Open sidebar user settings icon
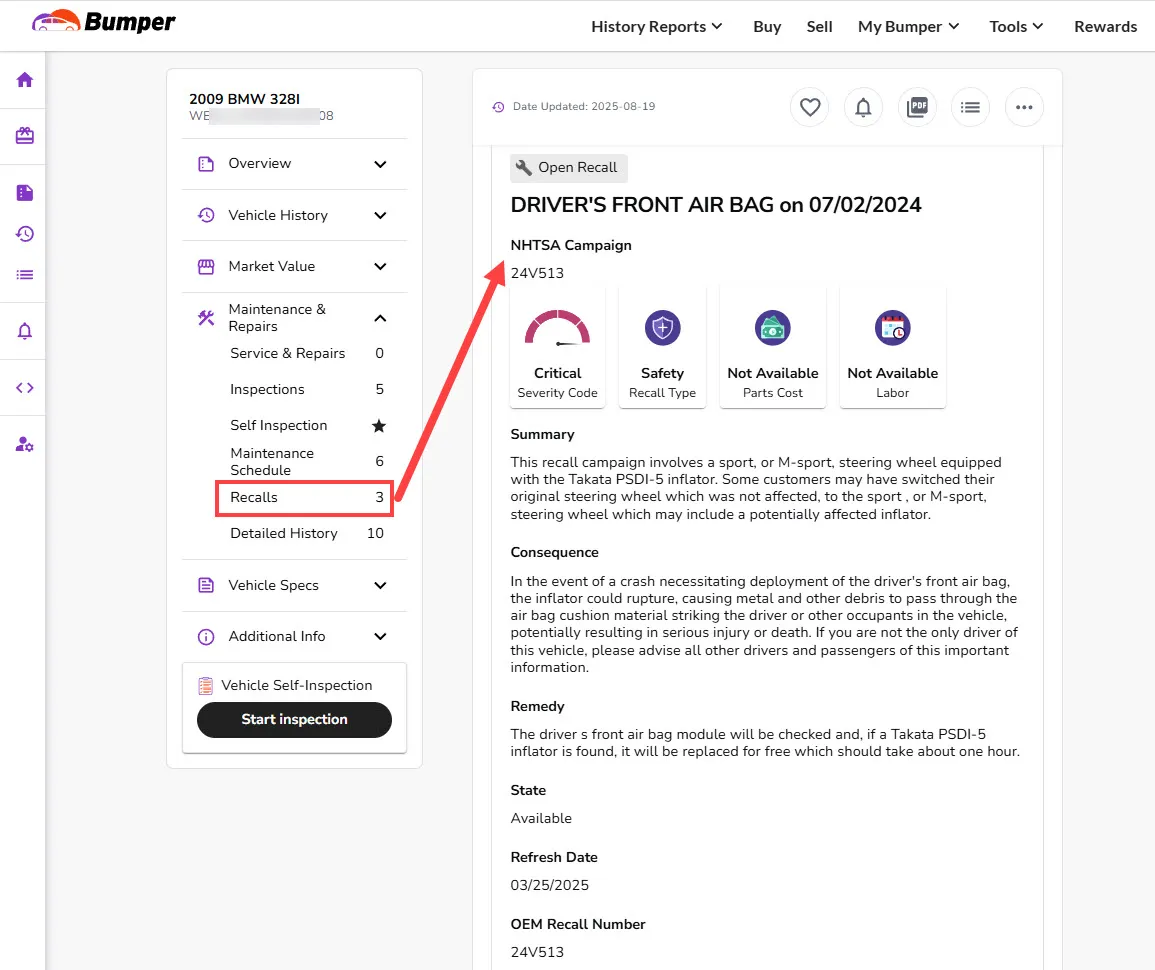The image size is (1155, 970). point(25,445)
